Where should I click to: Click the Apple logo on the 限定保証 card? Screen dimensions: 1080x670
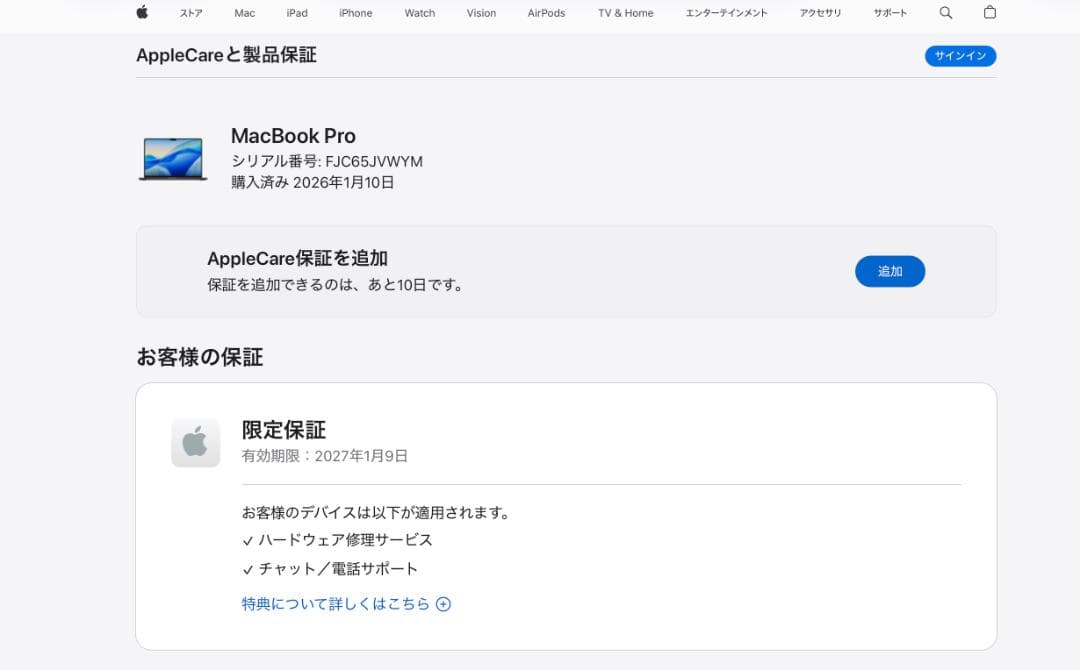click(x=195, y=442)
